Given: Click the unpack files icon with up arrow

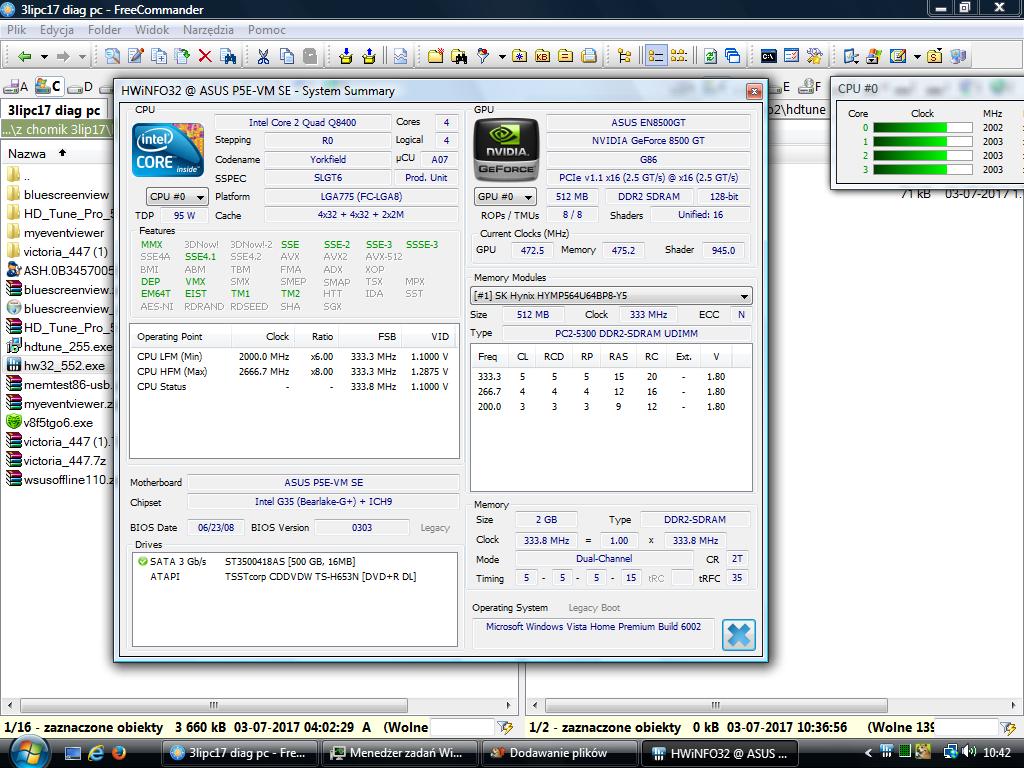Looking at the screenshot, I should pyautogui.click(x=369, y=56).
